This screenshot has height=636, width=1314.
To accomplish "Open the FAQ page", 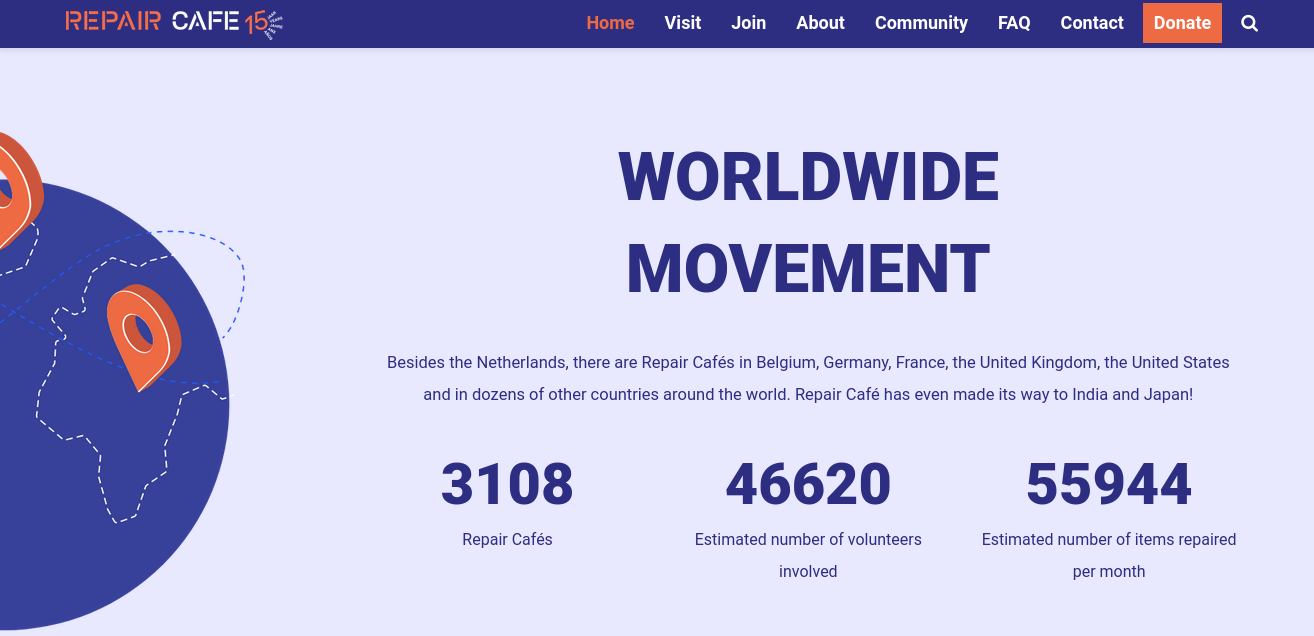I will [x=1014, y=23].
